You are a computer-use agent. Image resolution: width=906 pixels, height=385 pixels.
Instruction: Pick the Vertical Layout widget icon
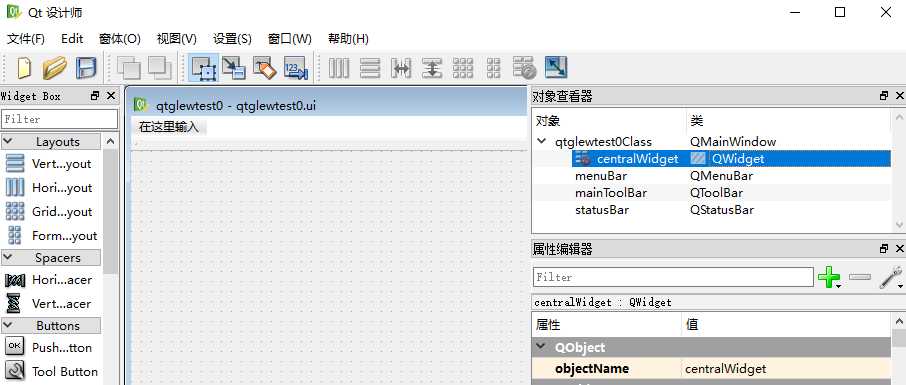[15, 164]
